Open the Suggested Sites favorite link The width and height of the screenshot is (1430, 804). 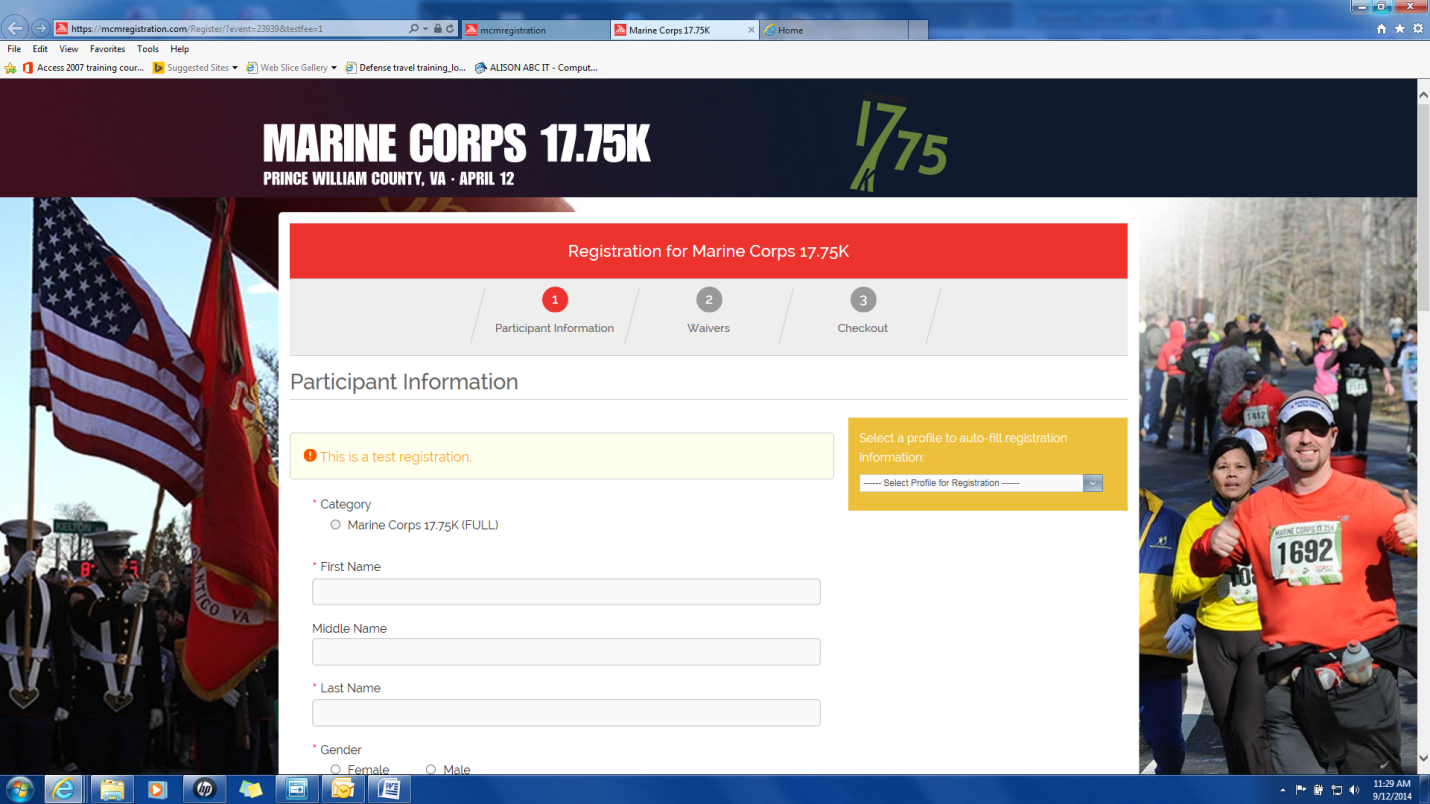[190, 68]
